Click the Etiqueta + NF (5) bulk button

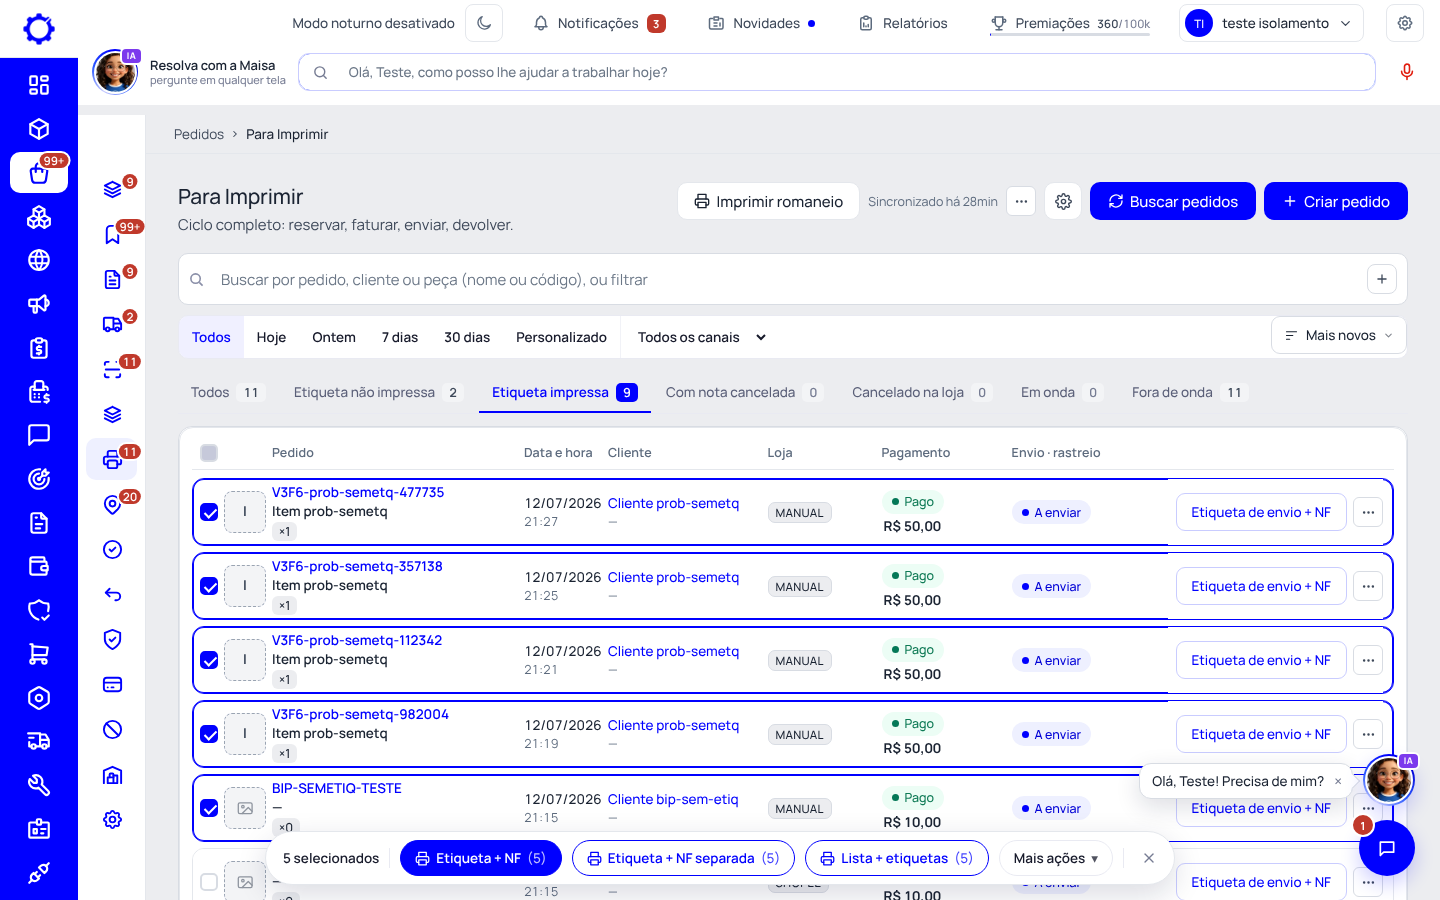point(481,858)
